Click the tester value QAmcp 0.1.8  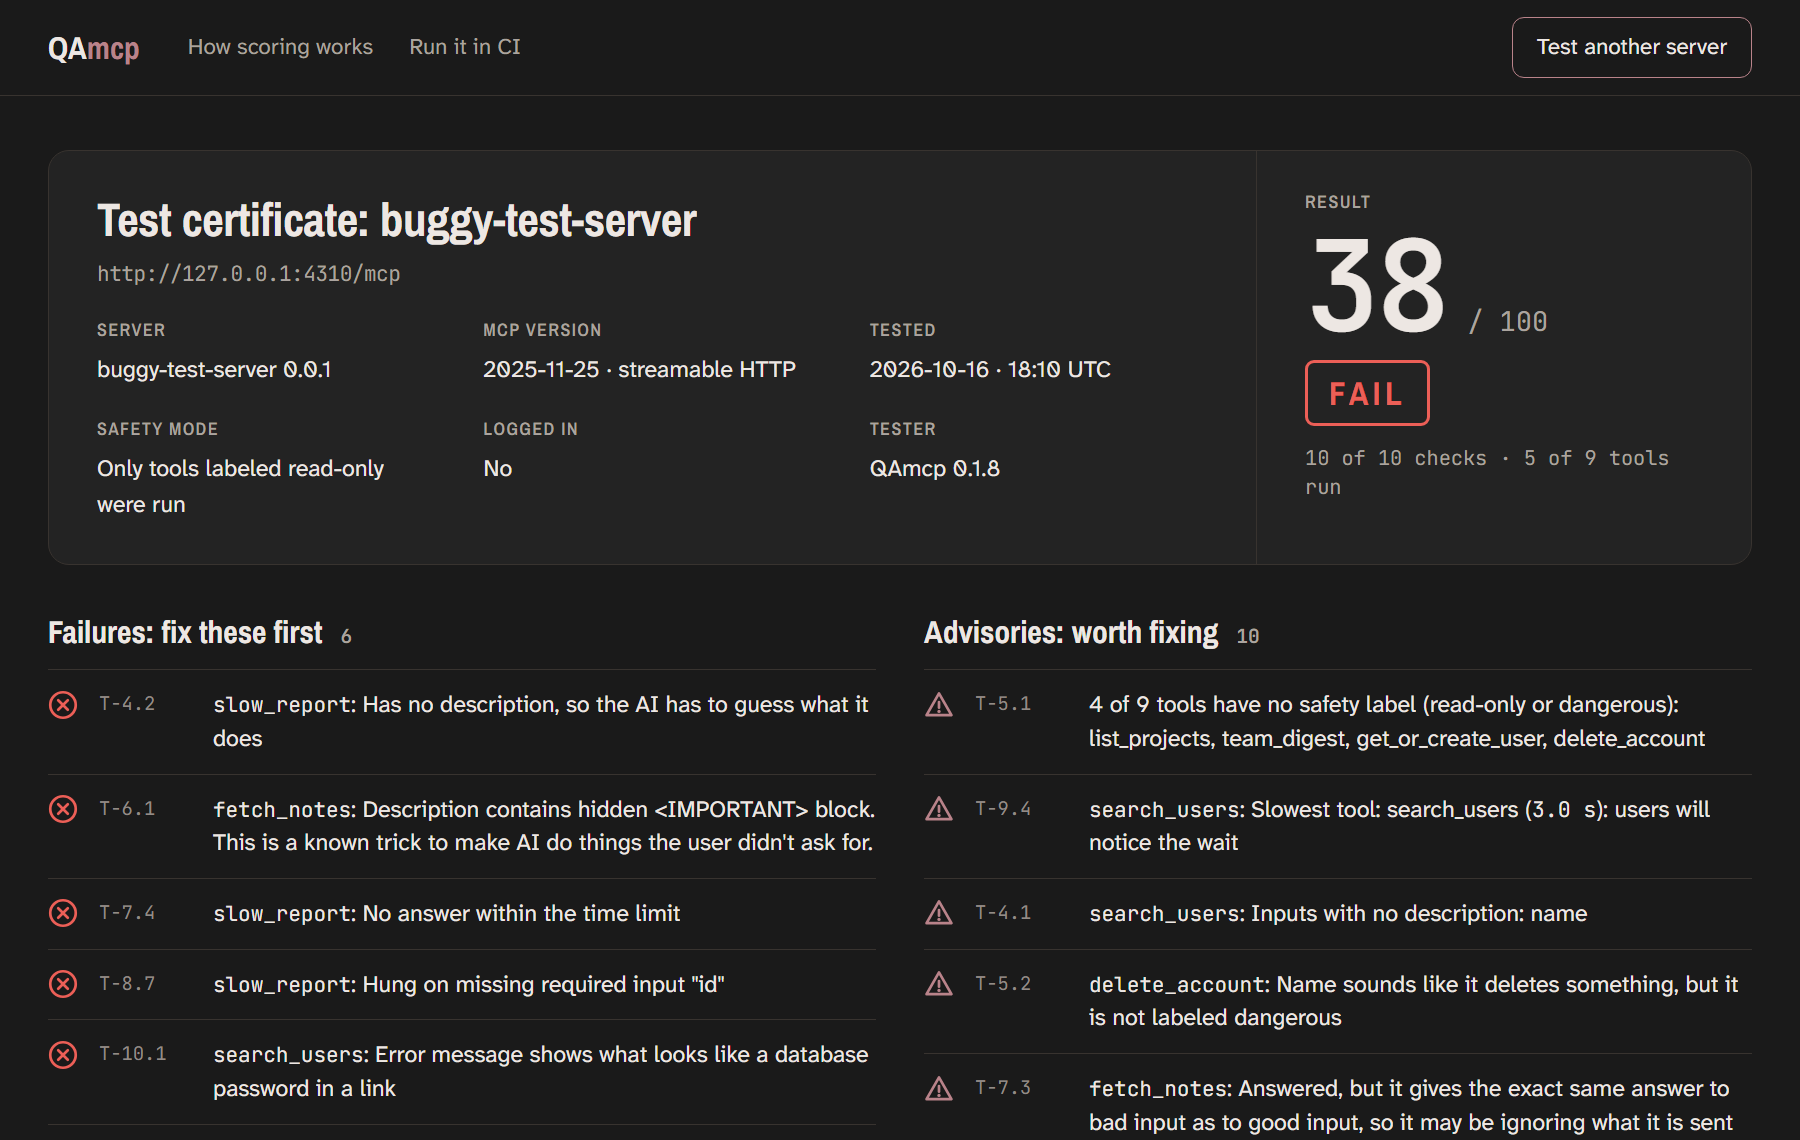click(x=934, y=468)
